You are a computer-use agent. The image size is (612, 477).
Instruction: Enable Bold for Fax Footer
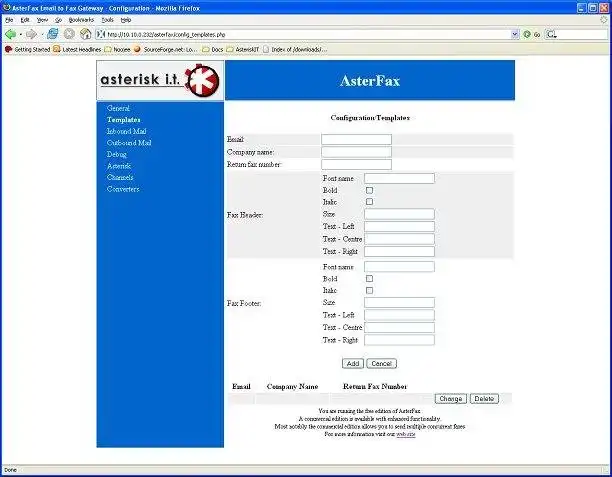pos(369,279)
